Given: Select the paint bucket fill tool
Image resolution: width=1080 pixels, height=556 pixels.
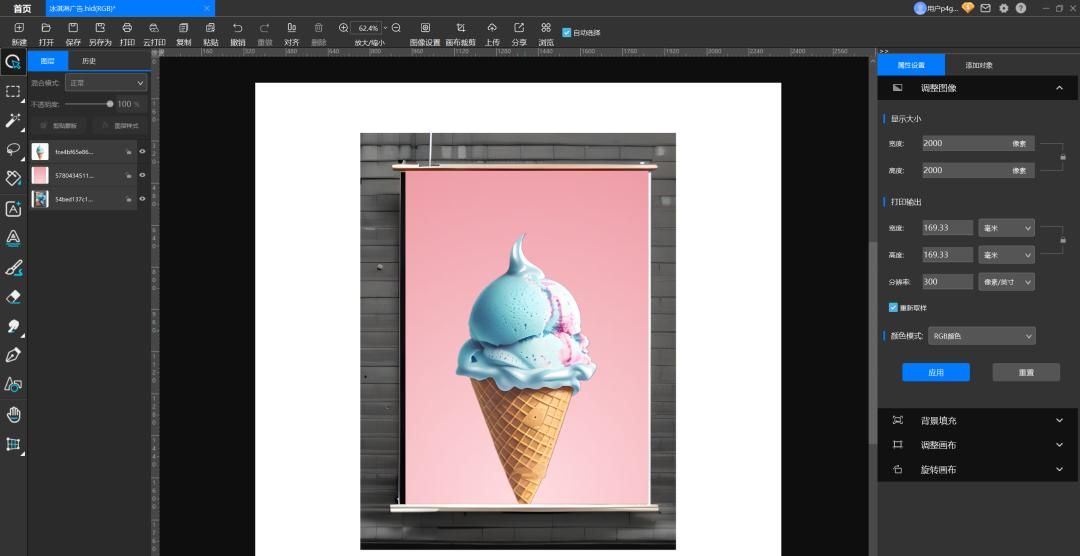Looking at the screenshot, I should pyautogui.click(x=13, y=178).
